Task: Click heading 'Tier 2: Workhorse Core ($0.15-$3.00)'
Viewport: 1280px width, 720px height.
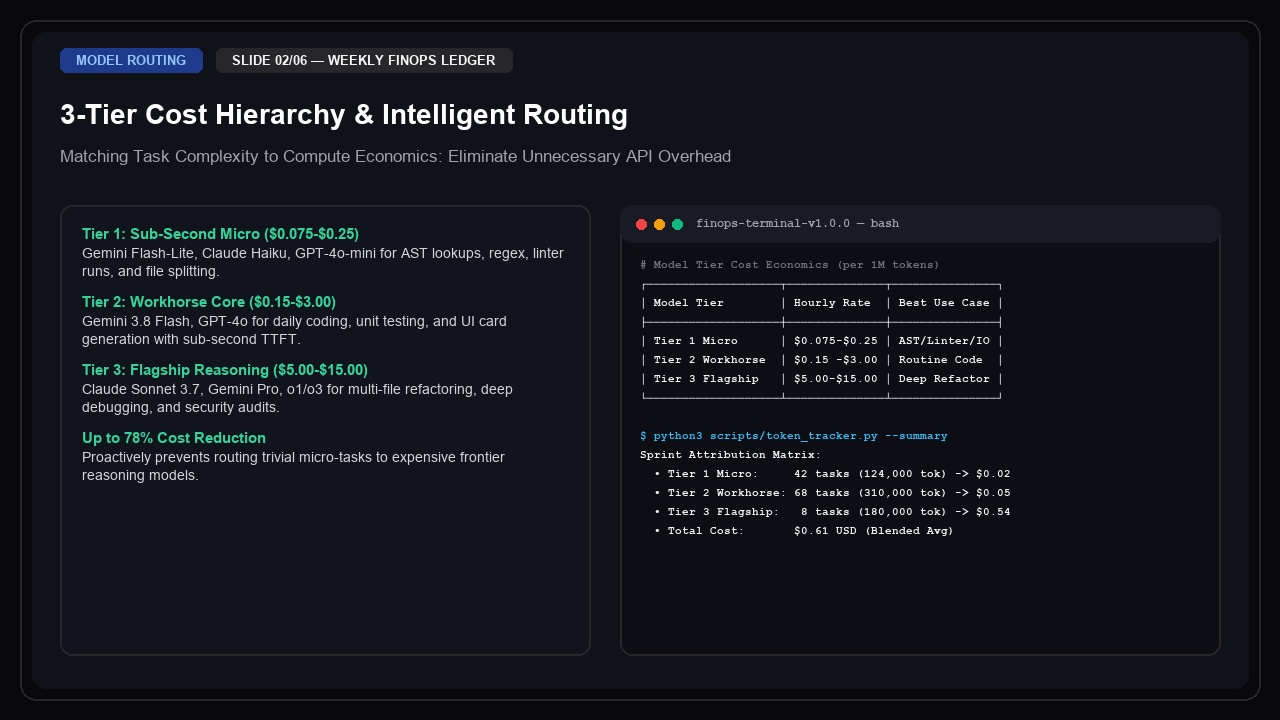Action: (x=209, y=302)
